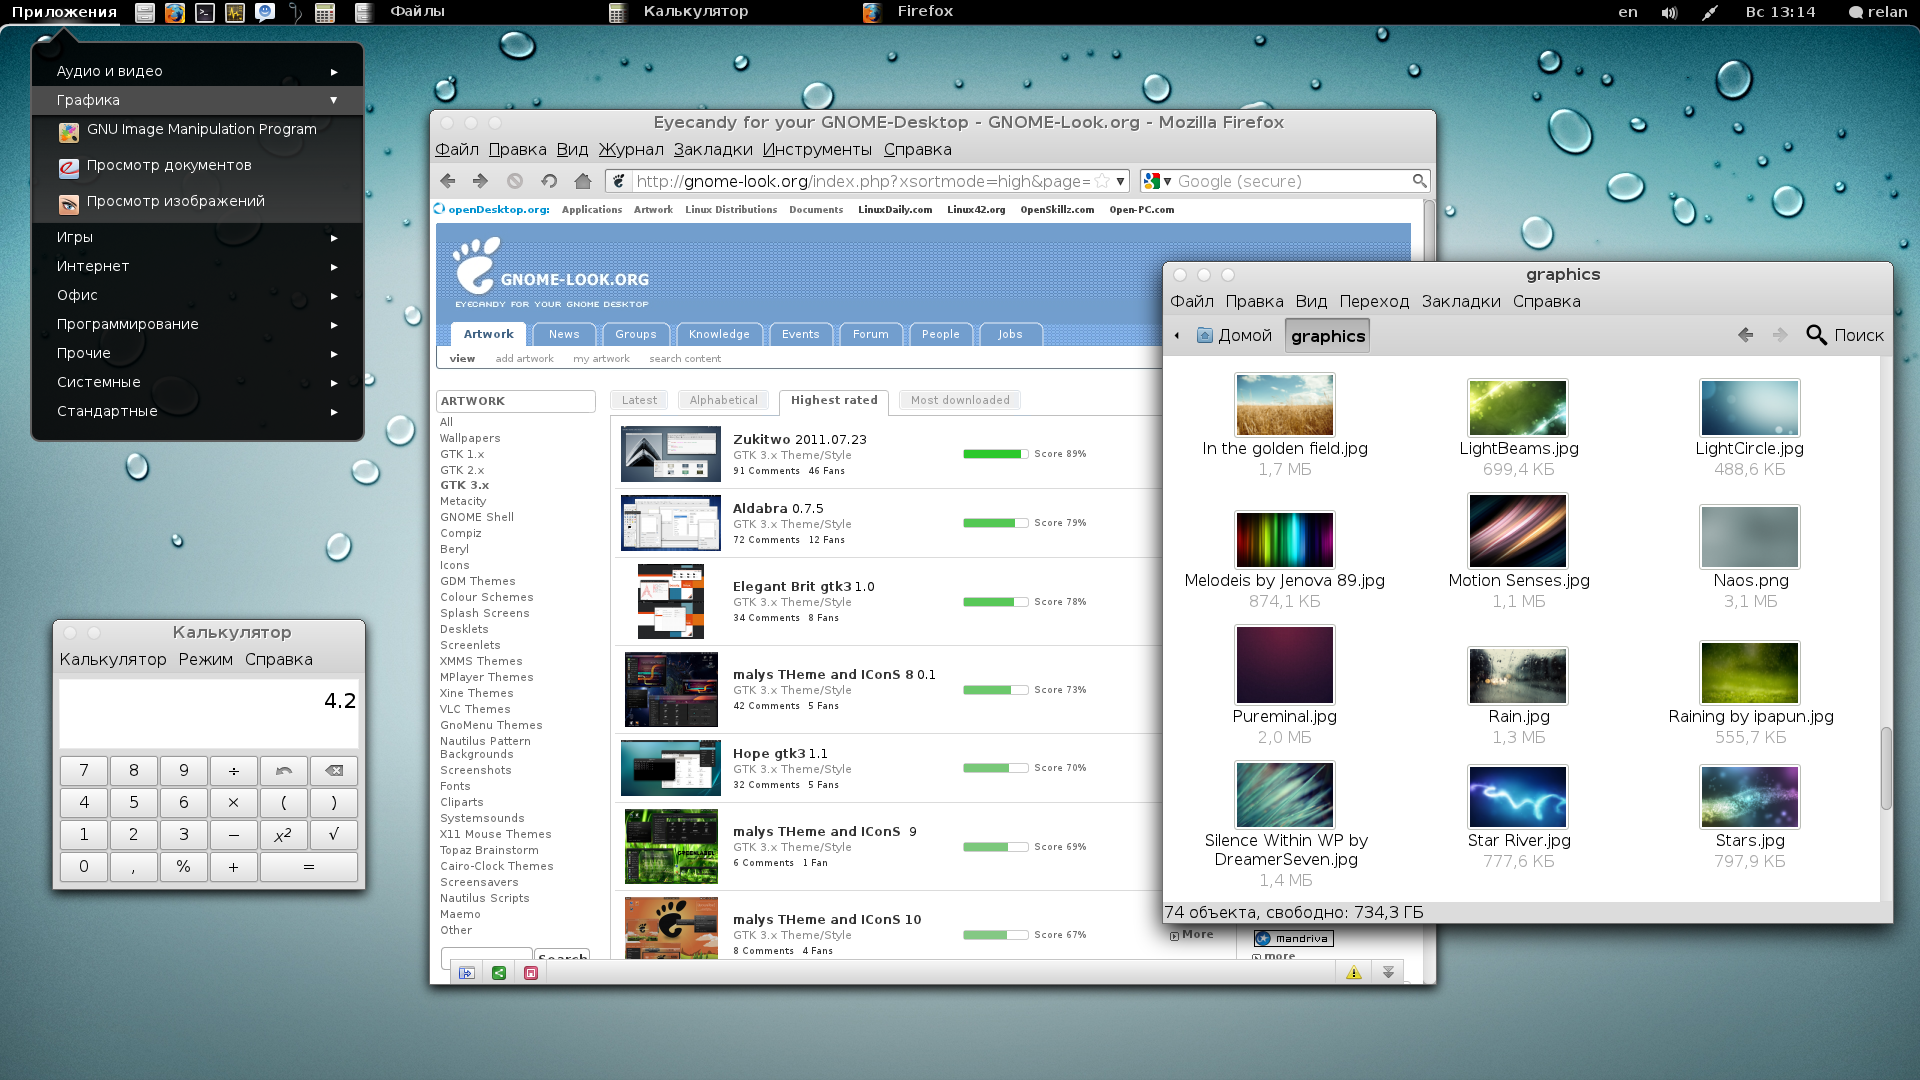The image size is (1920, 1080).
Task: Click Zukitwo 89% score bar
Action: click(995, 454)
